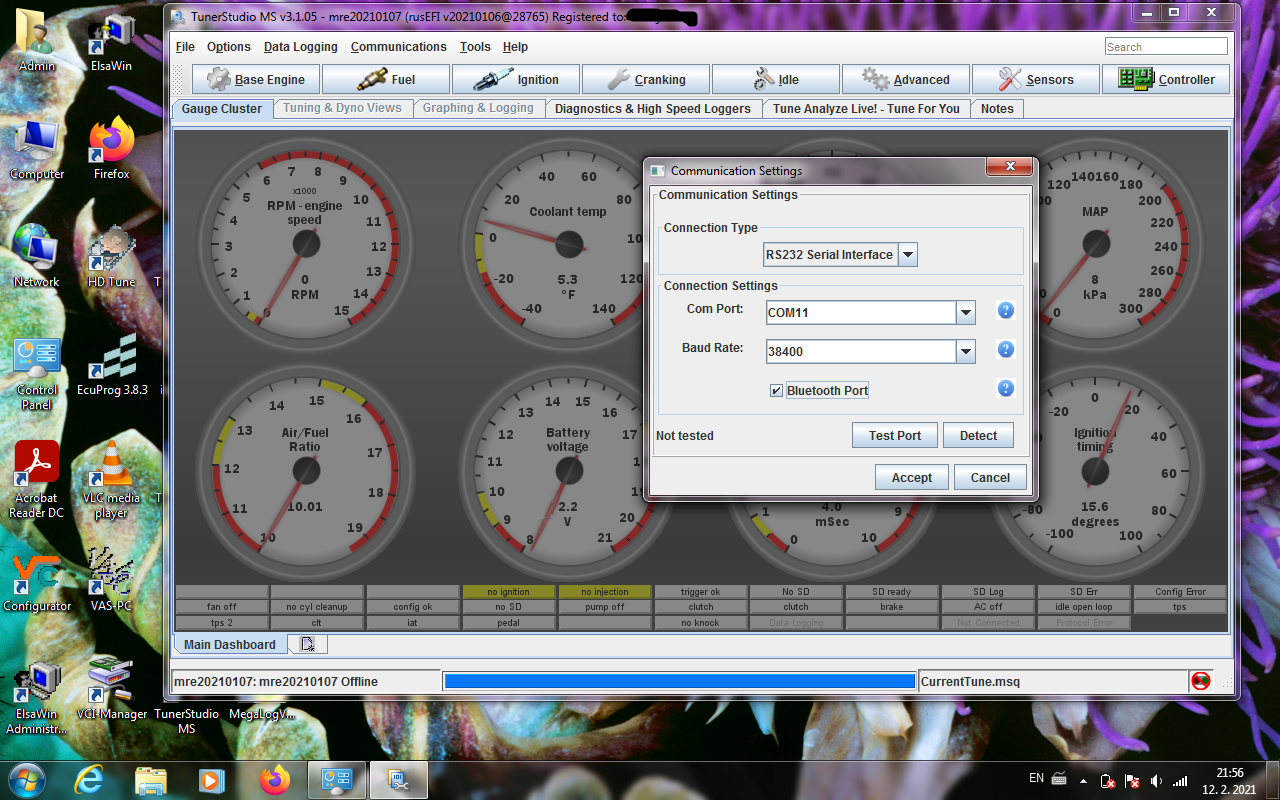Click Cancel in Communication Settings
Viewport: 1280px width, 800px height.
click(990, 477)
